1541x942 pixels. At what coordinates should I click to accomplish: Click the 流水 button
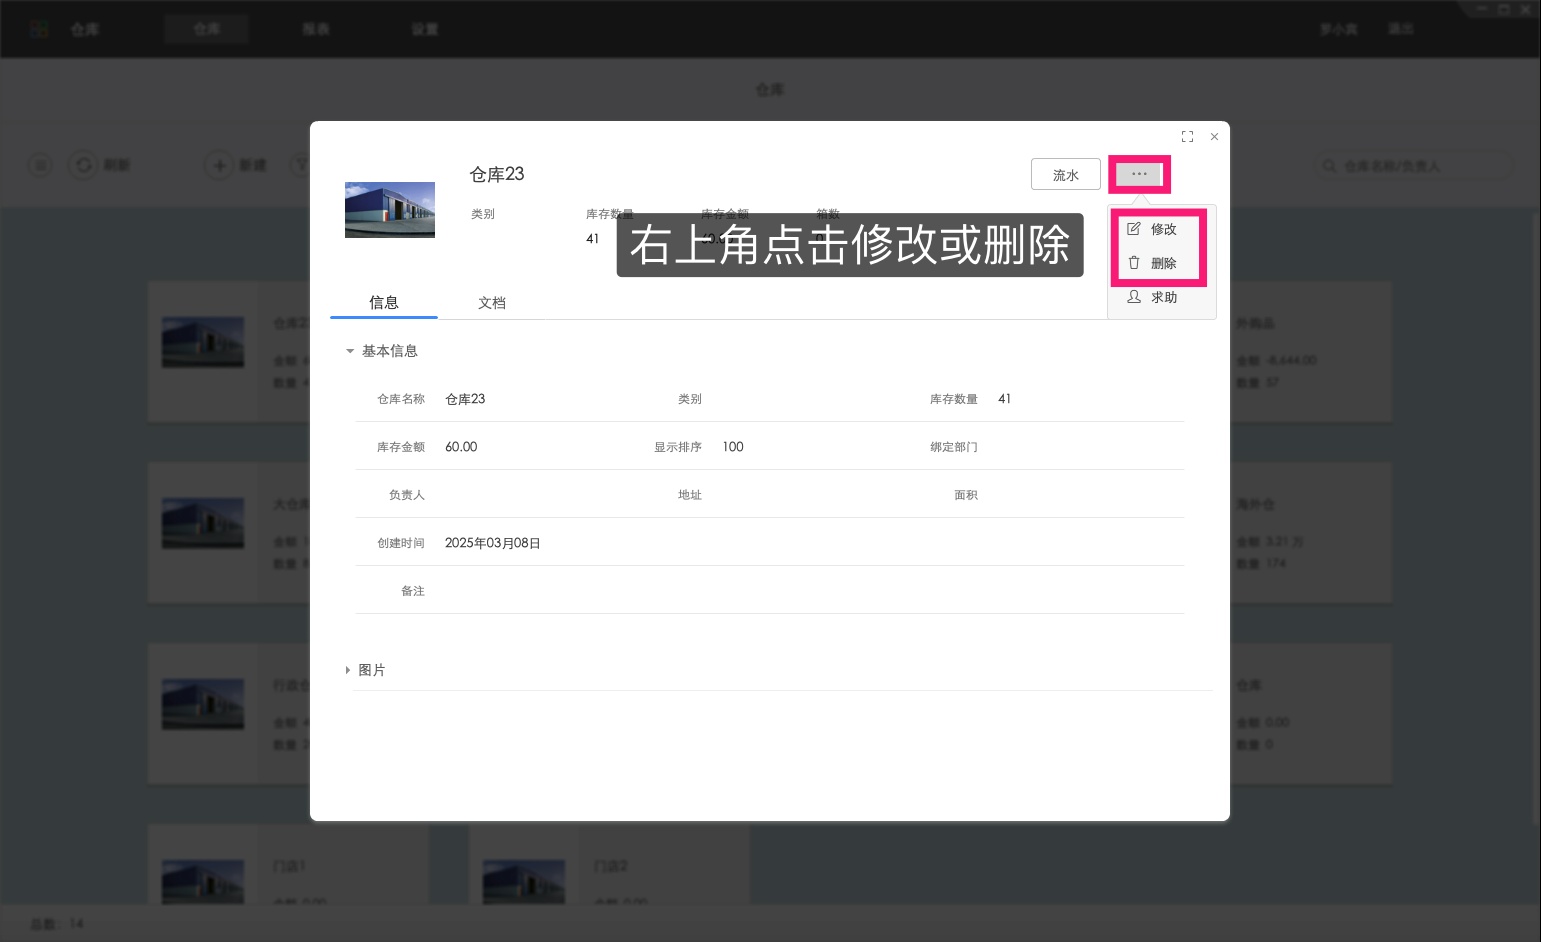(1065, 174)
